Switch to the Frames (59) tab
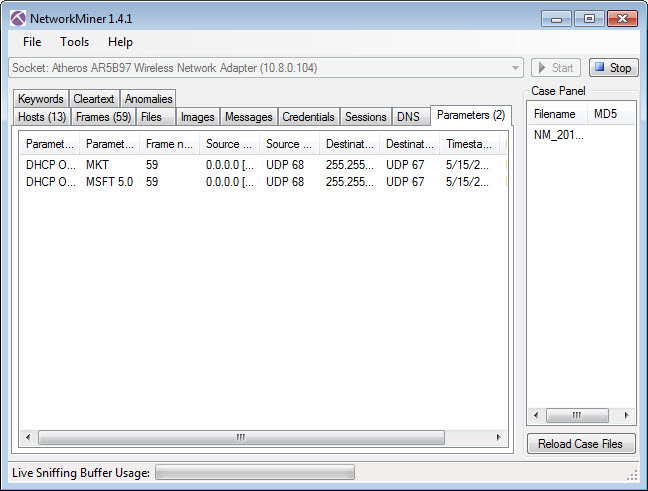 pyautogui.click(x=103, y=117)
